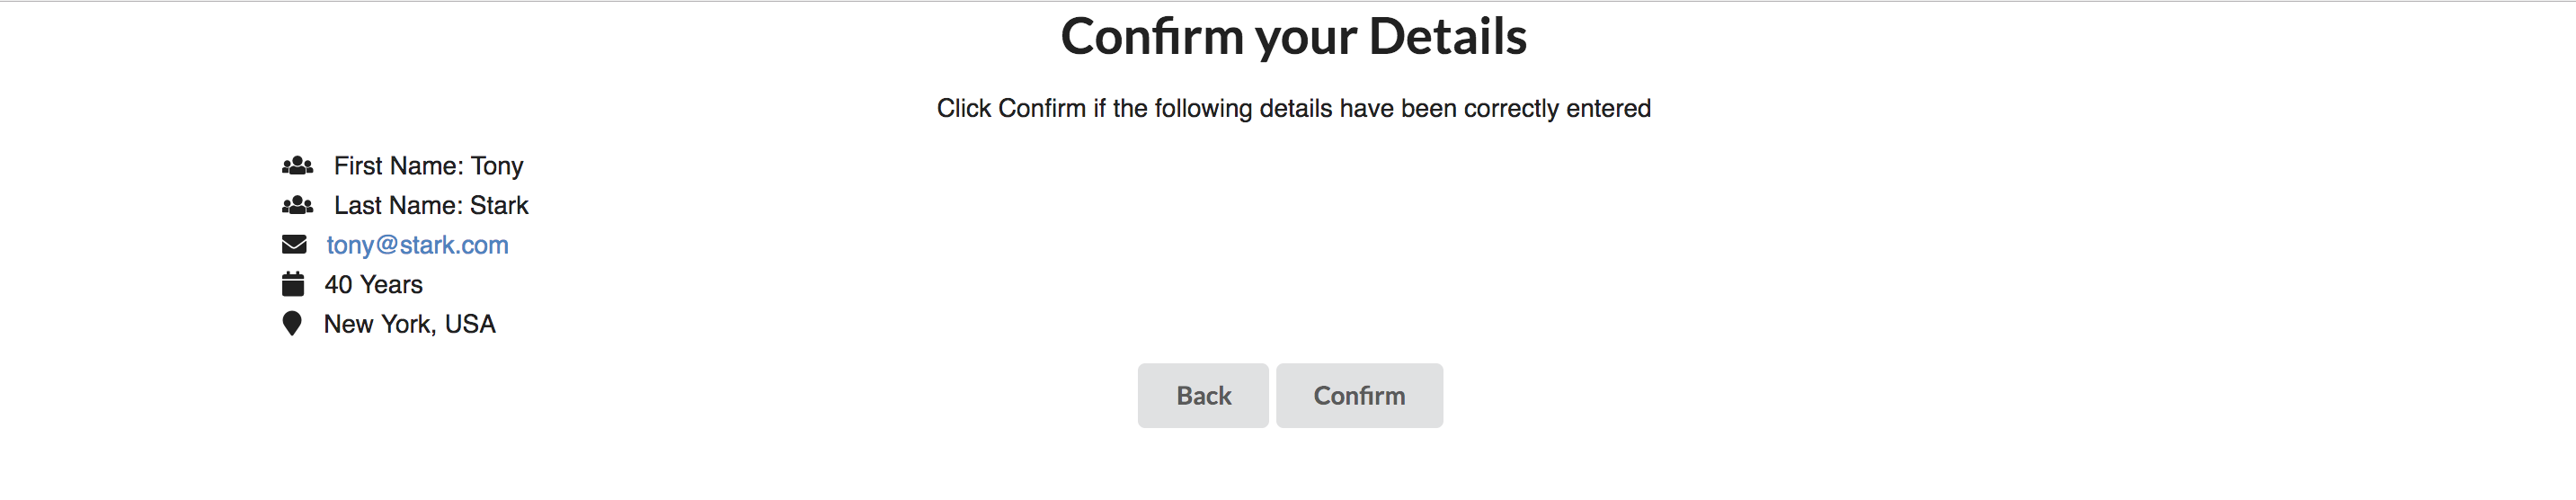Click the Confirm your Details heading
2576x500 pixels.
(x=1293, y=37)
